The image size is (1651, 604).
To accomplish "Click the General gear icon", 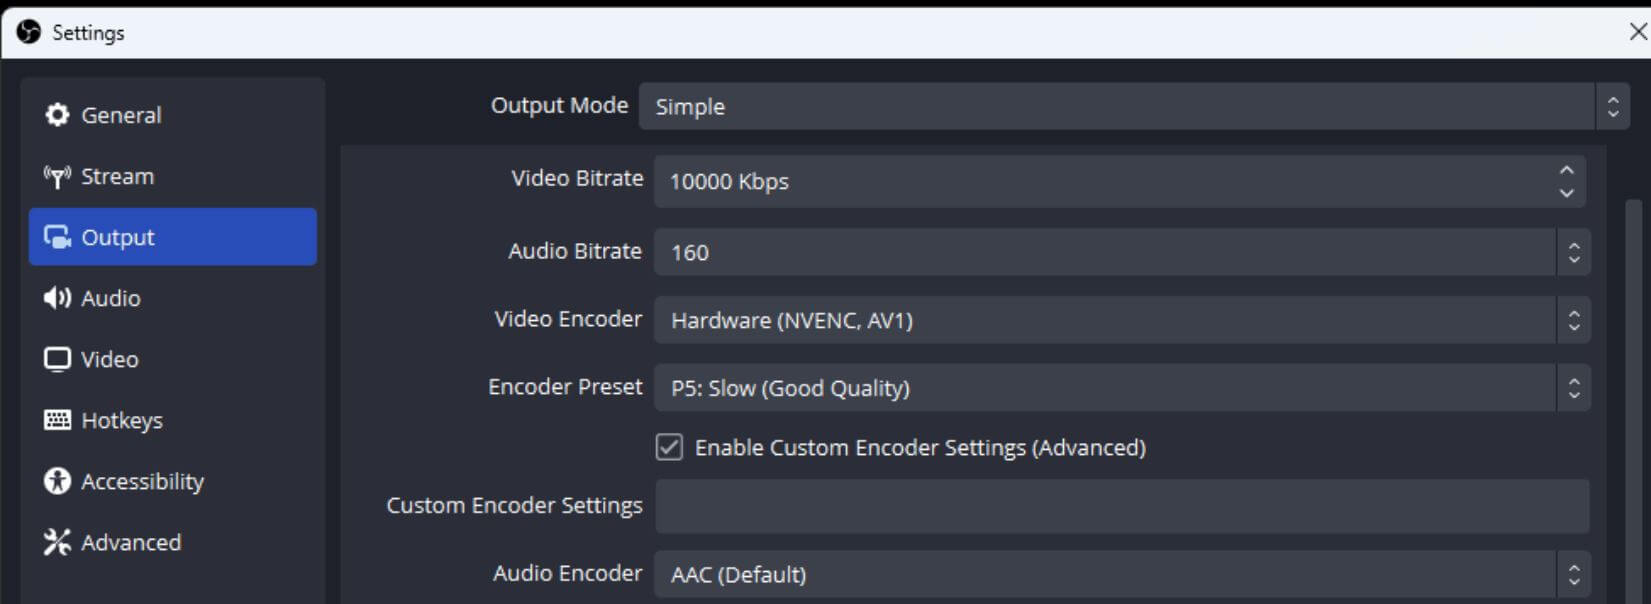I will click(57, 115).
